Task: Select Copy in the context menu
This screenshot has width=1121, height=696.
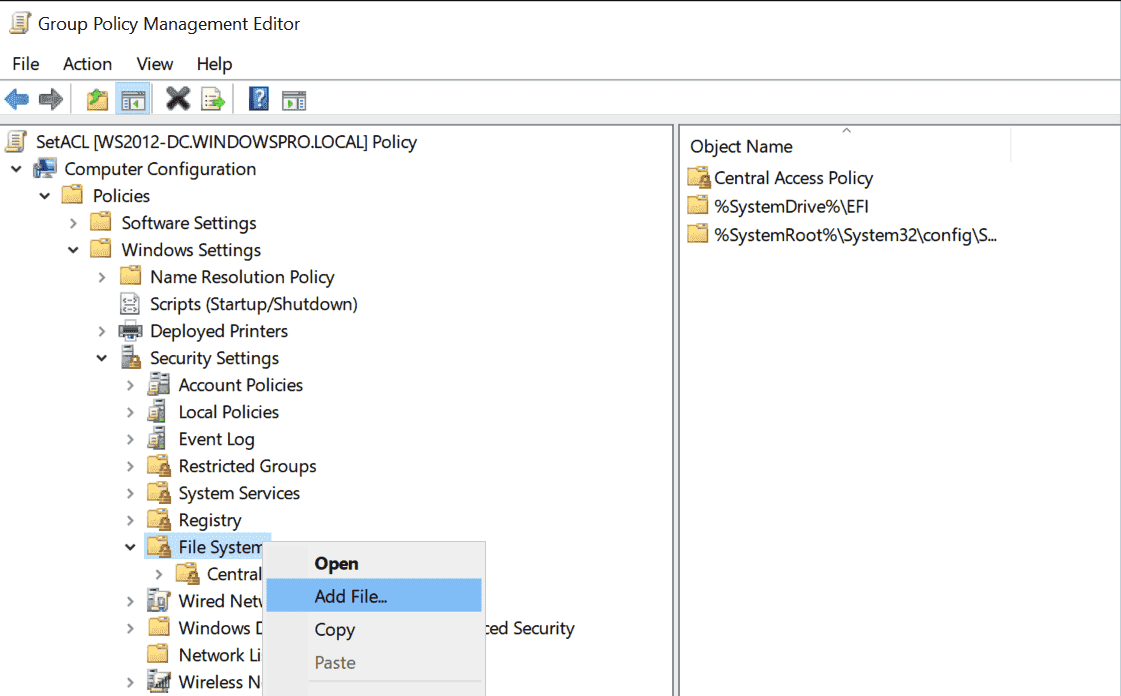Action: 334,630
